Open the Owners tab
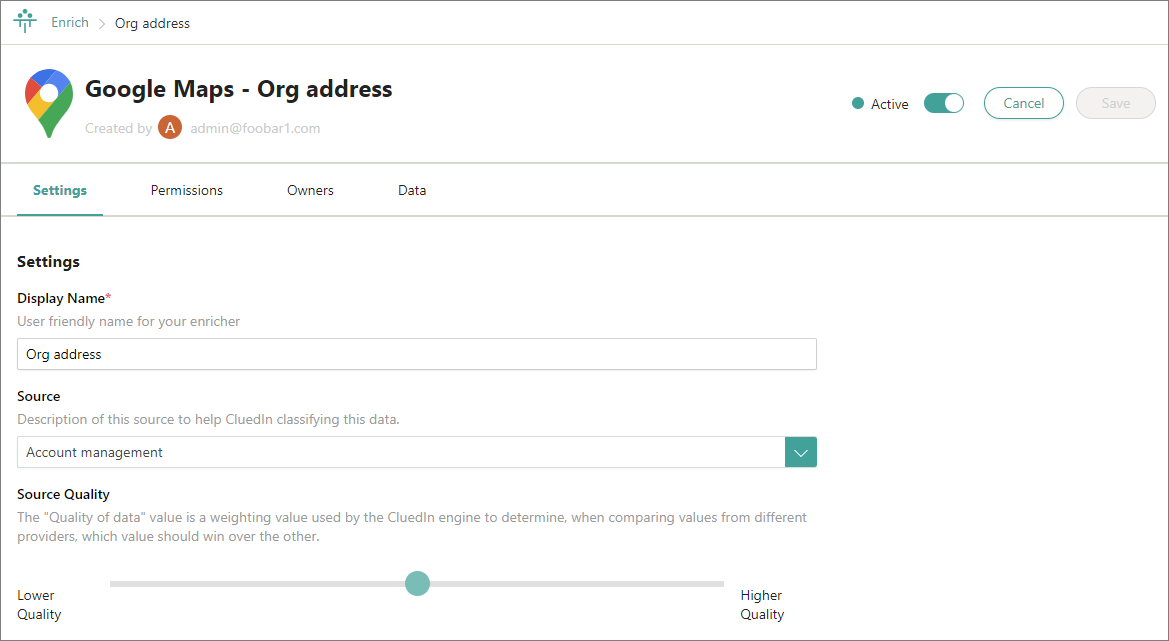 coord(310,190)
